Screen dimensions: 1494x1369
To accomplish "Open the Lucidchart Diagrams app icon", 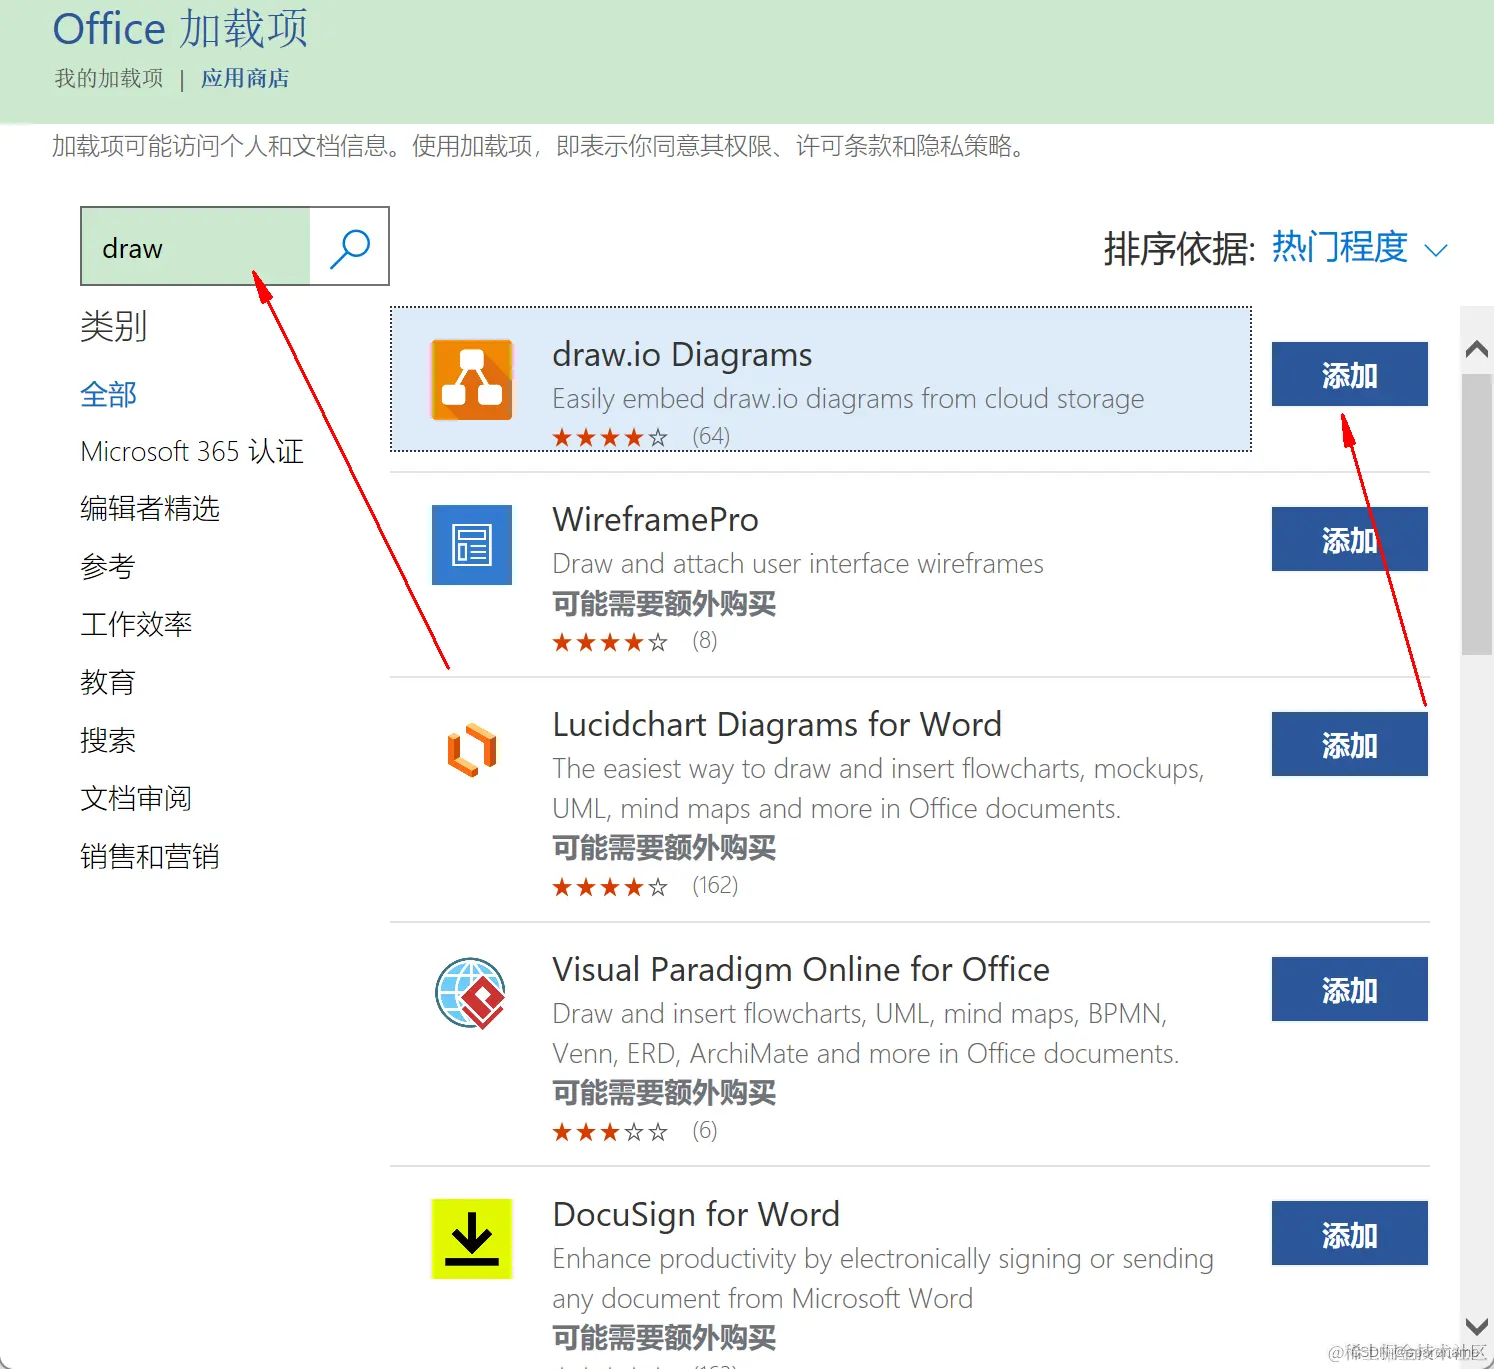I will [472, 749].
